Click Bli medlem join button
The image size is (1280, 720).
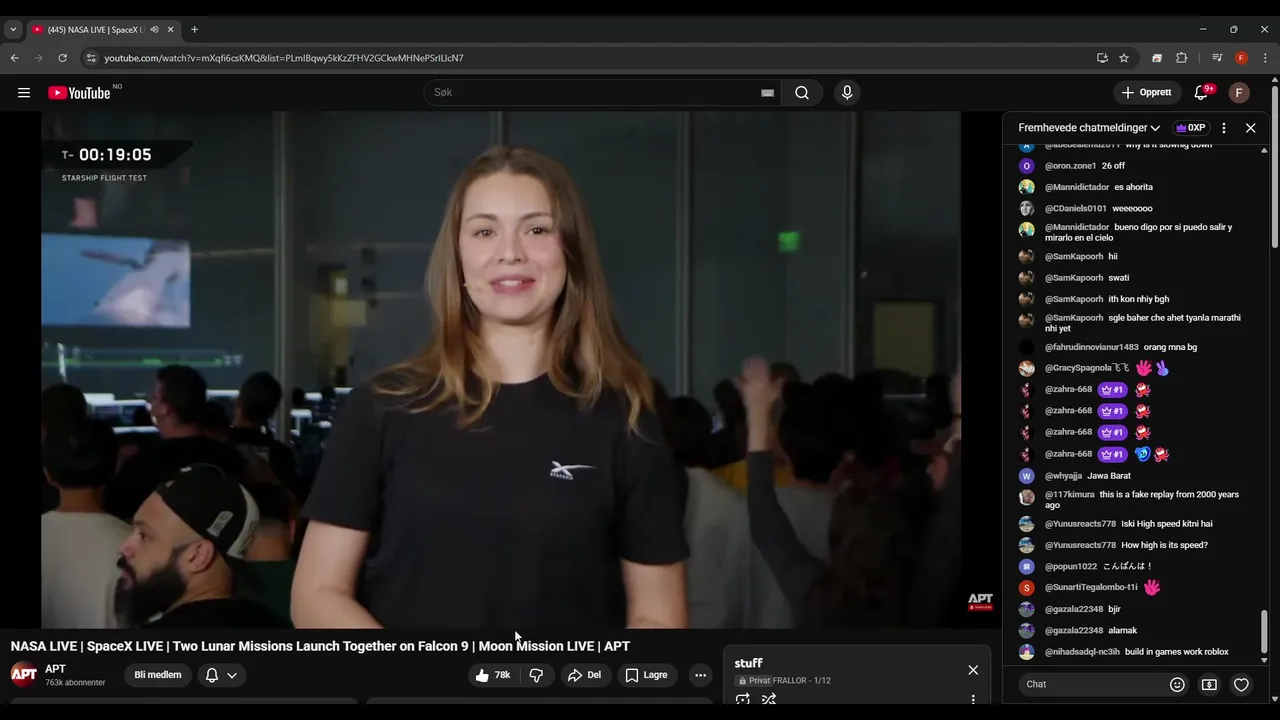tap(158, 675)
